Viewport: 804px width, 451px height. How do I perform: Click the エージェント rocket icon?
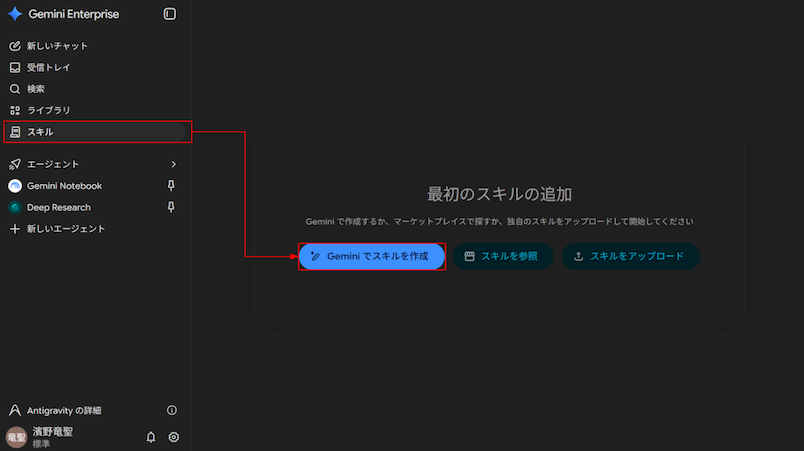15,165
